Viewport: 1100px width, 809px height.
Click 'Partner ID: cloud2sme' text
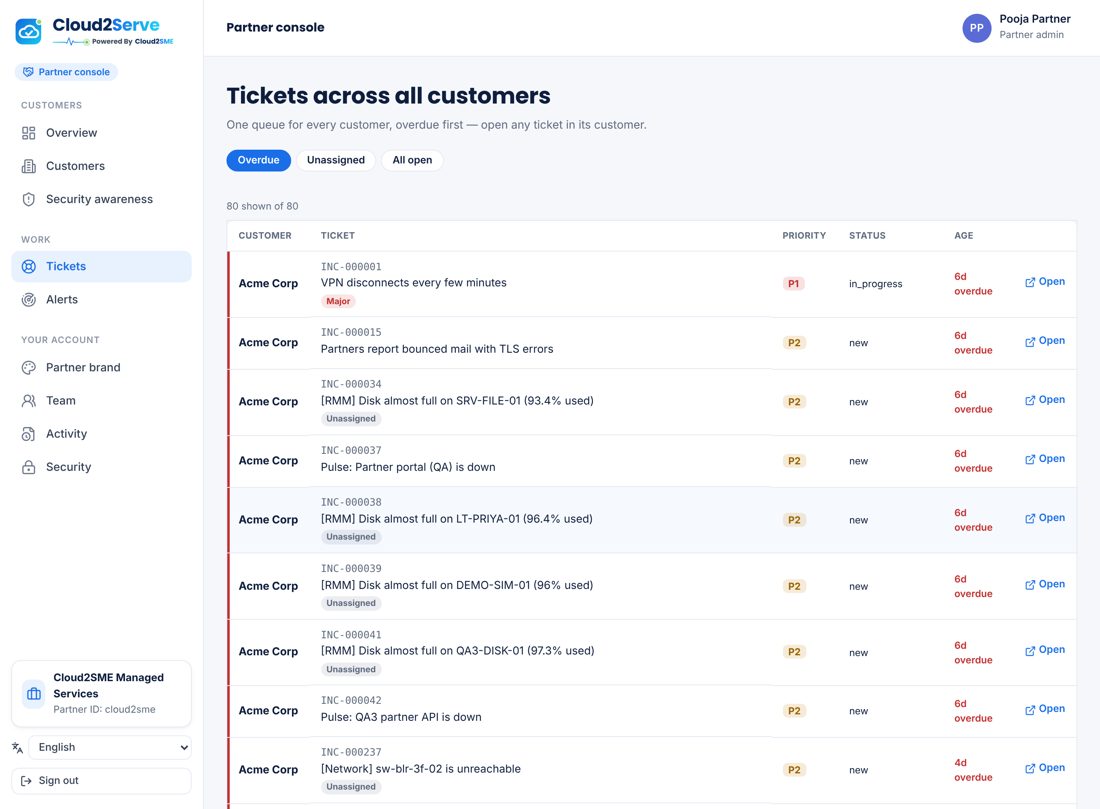coord(105,710)
